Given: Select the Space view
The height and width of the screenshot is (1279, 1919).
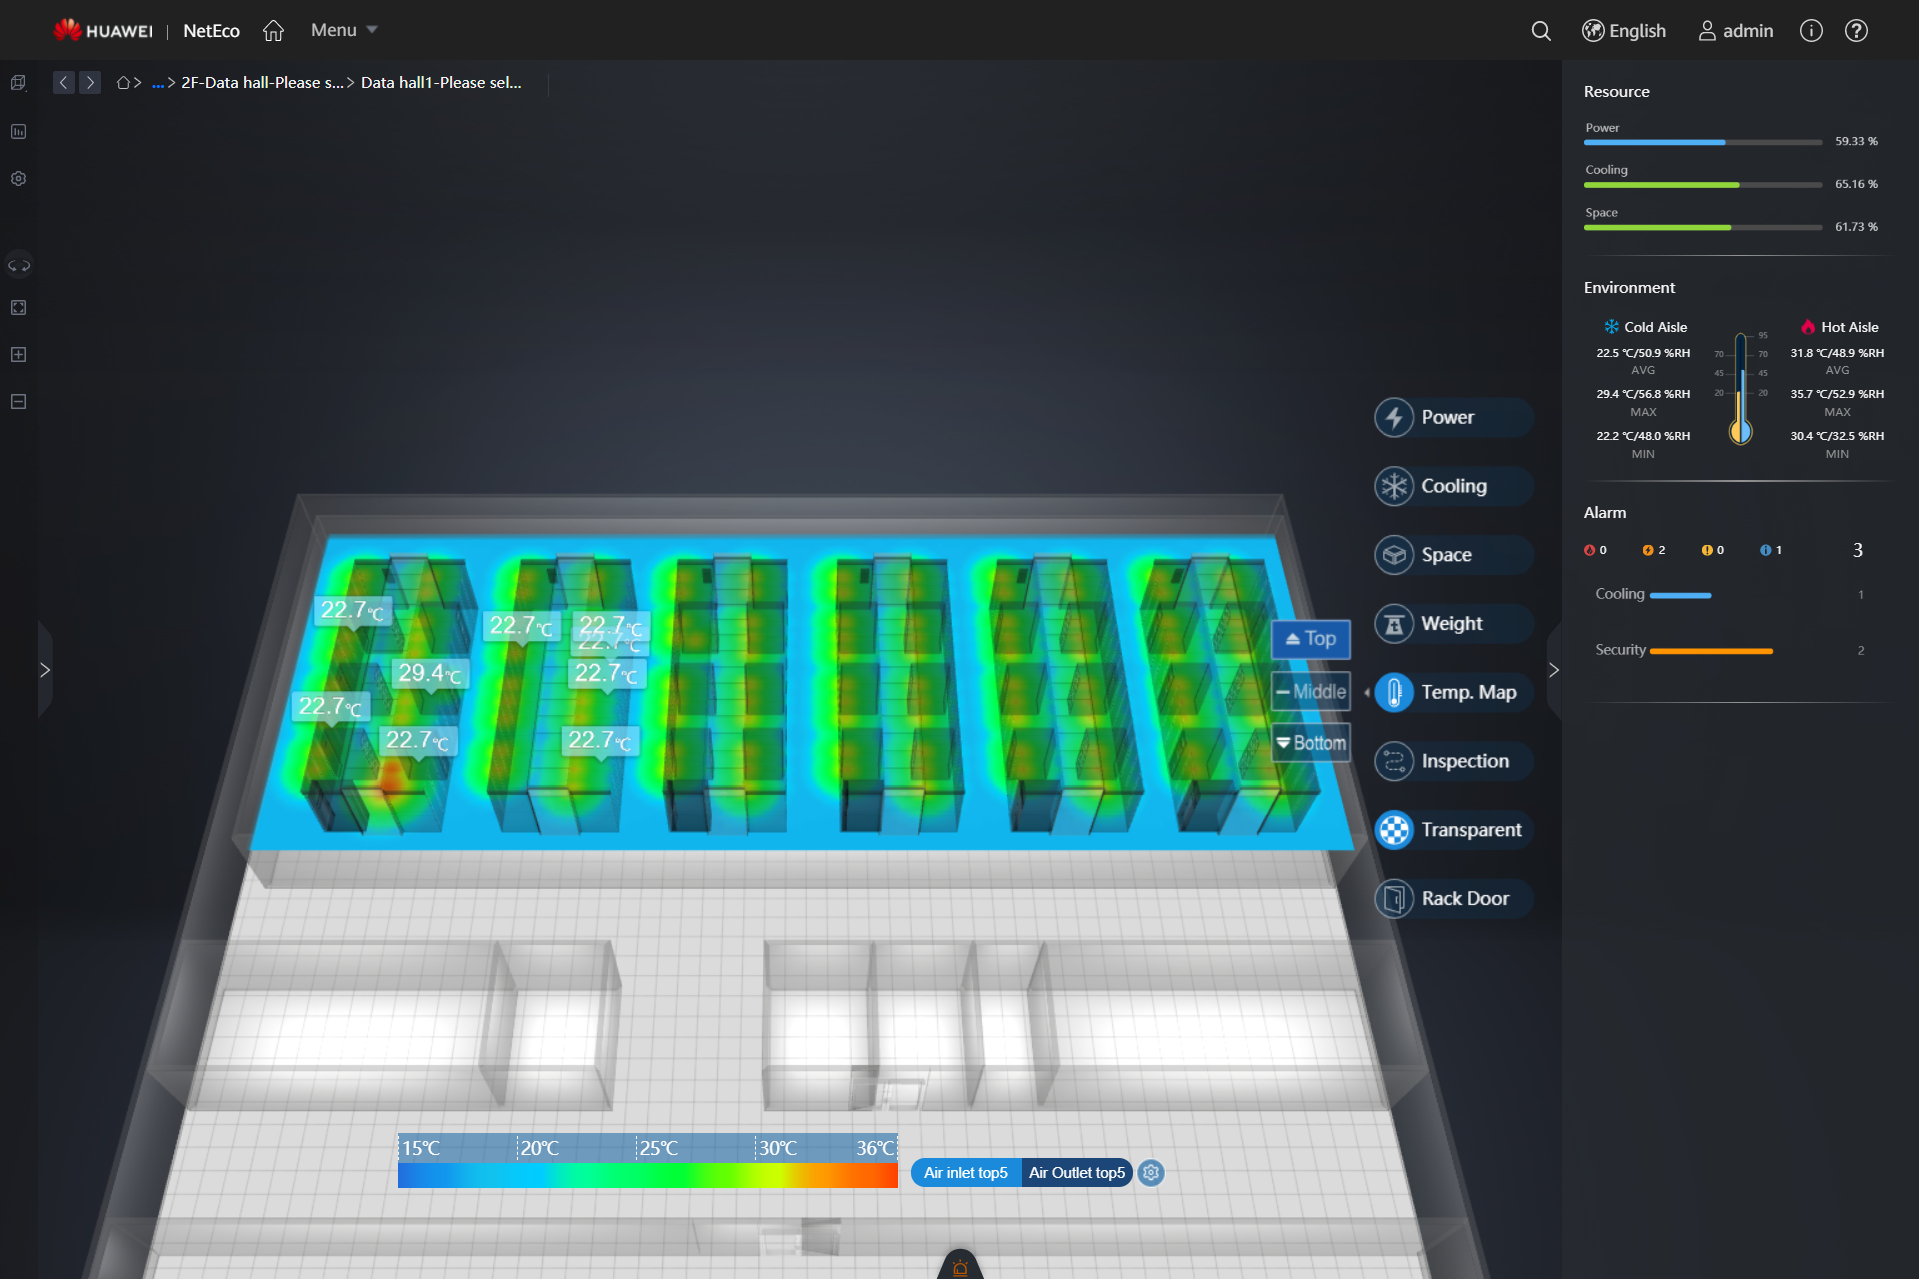Looking at the screenshot, I should coord(1451,554).
